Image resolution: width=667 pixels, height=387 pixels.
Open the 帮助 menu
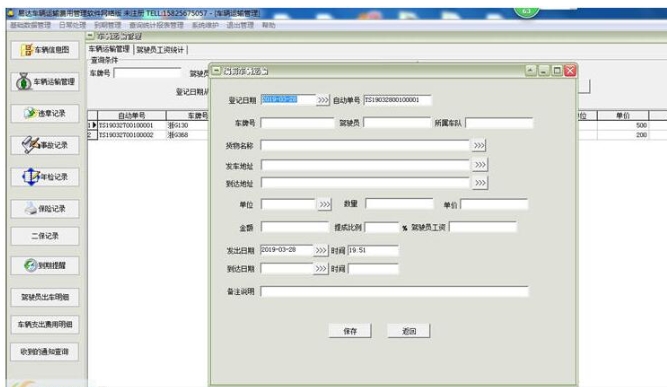coord(268,25)
